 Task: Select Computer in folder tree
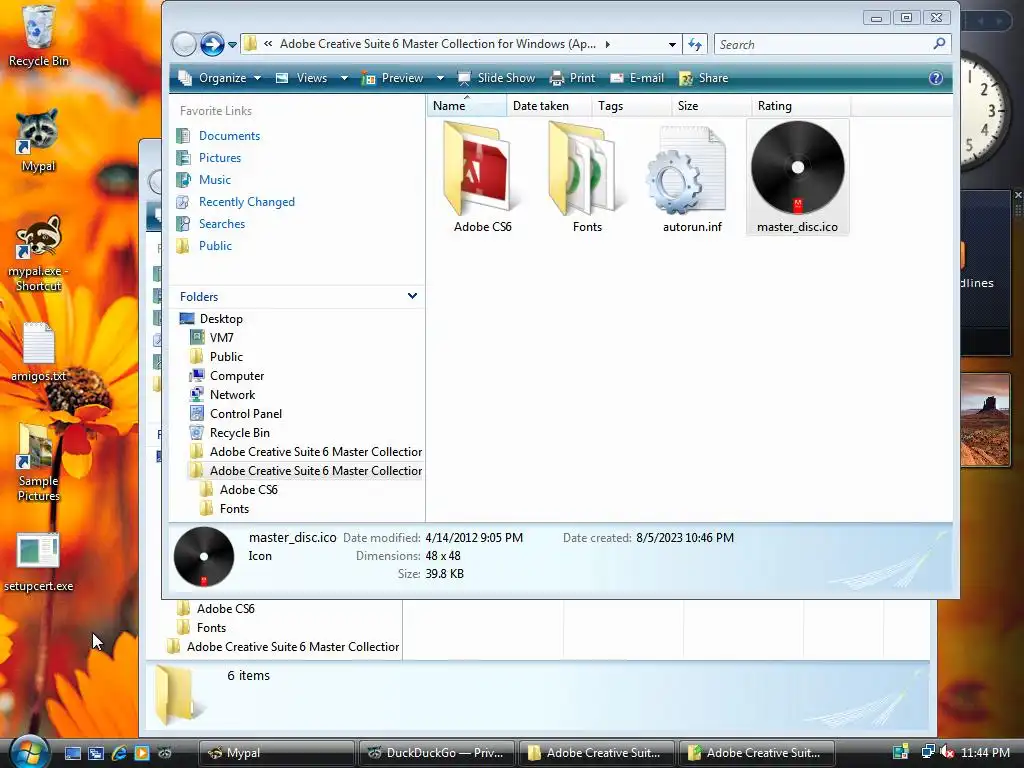click(236, 376)
